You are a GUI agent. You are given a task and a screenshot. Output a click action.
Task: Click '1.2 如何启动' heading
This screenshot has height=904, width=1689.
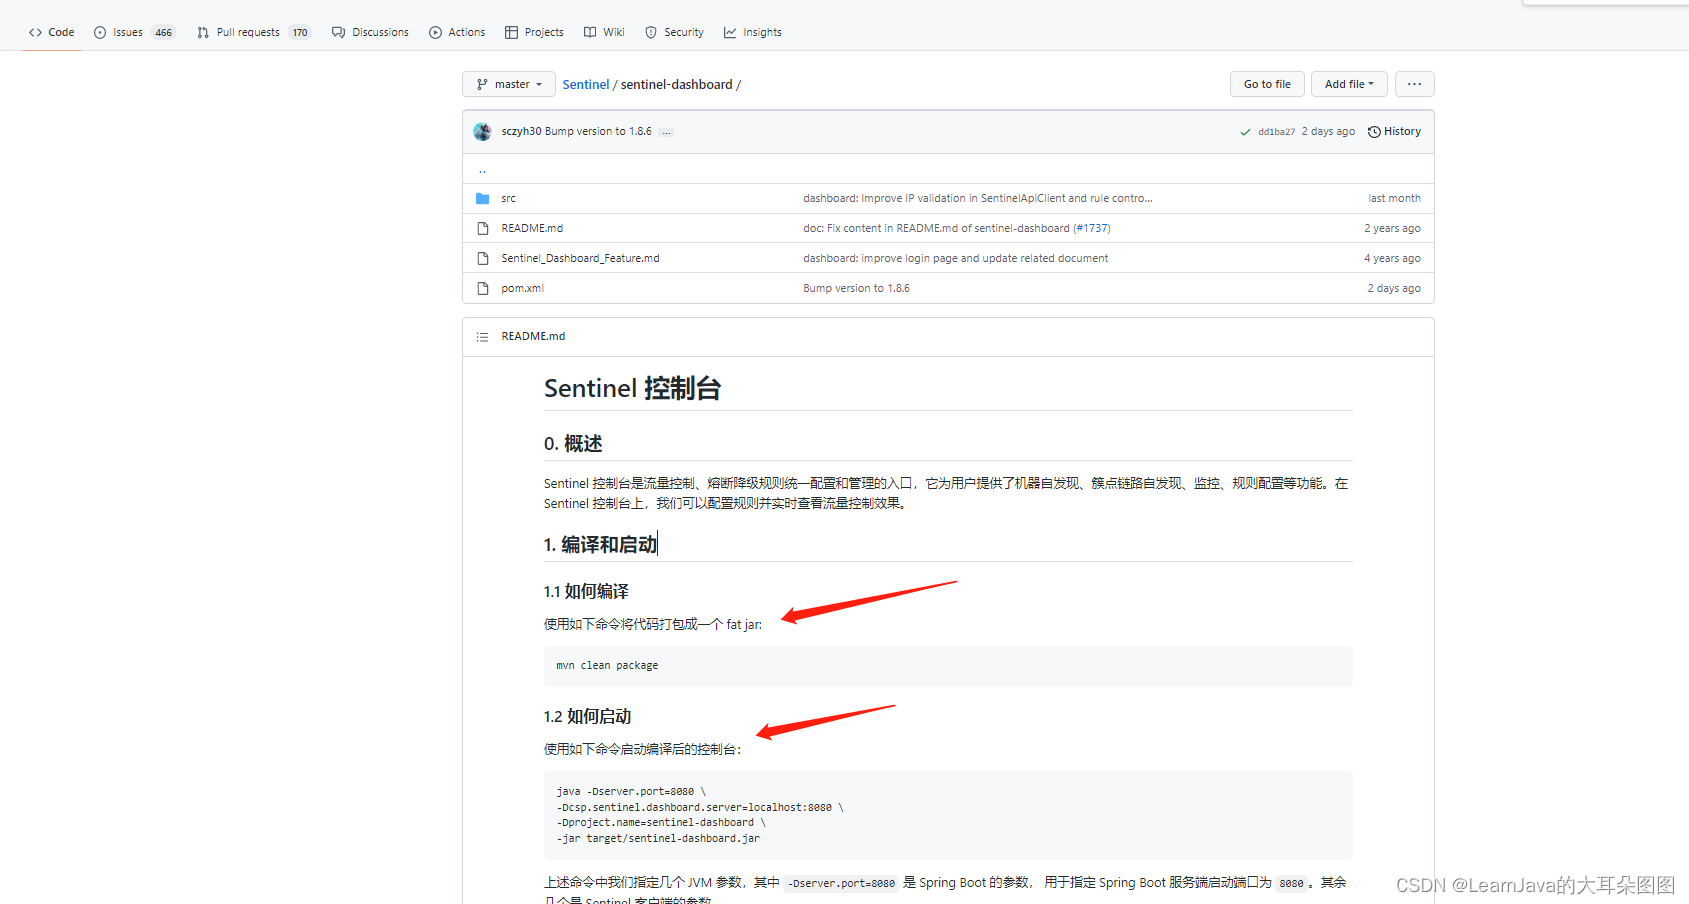tap(588, 716)
